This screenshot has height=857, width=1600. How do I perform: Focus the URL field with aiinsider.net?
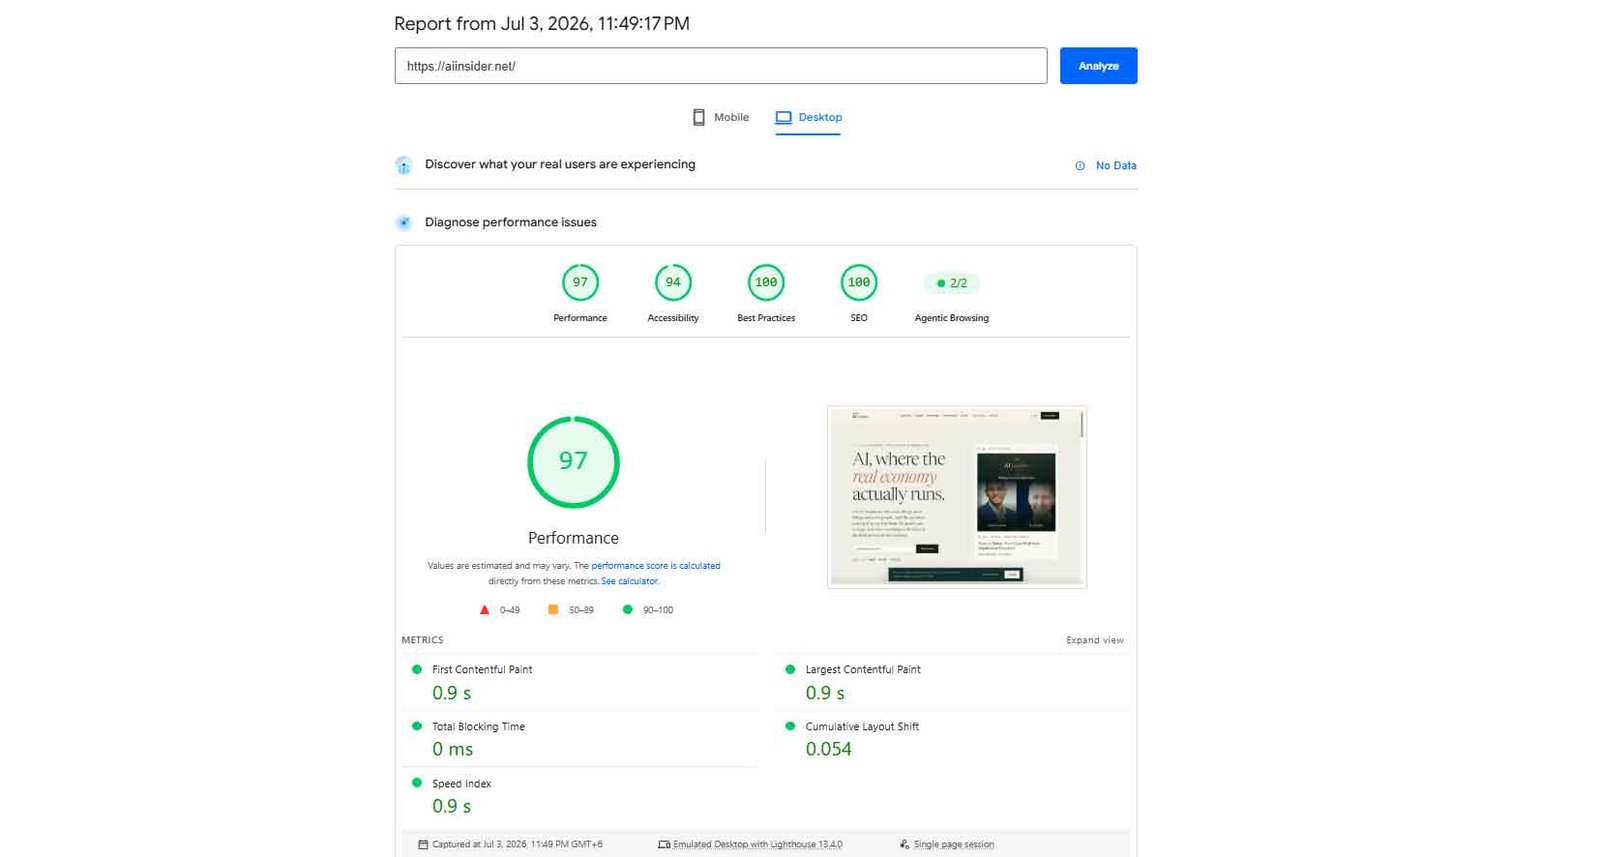(720, 66)
